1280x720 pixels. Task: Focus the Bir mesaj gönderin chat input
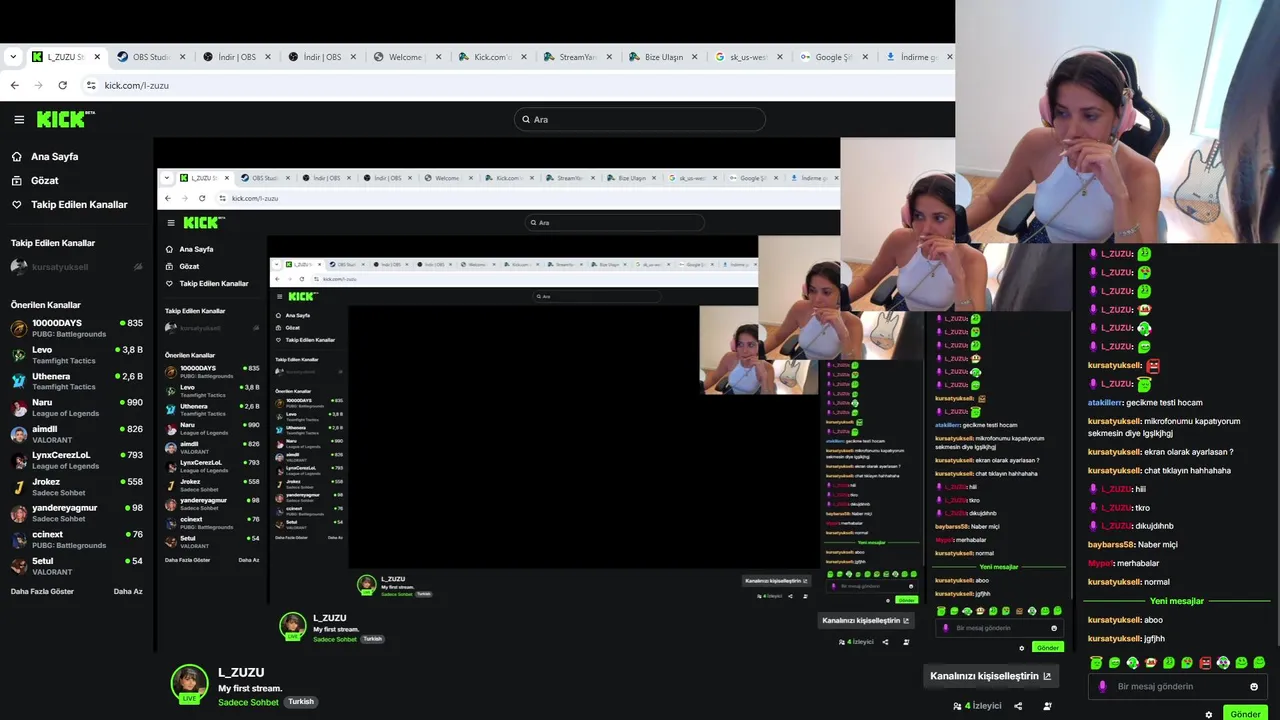click(1177, 687)
